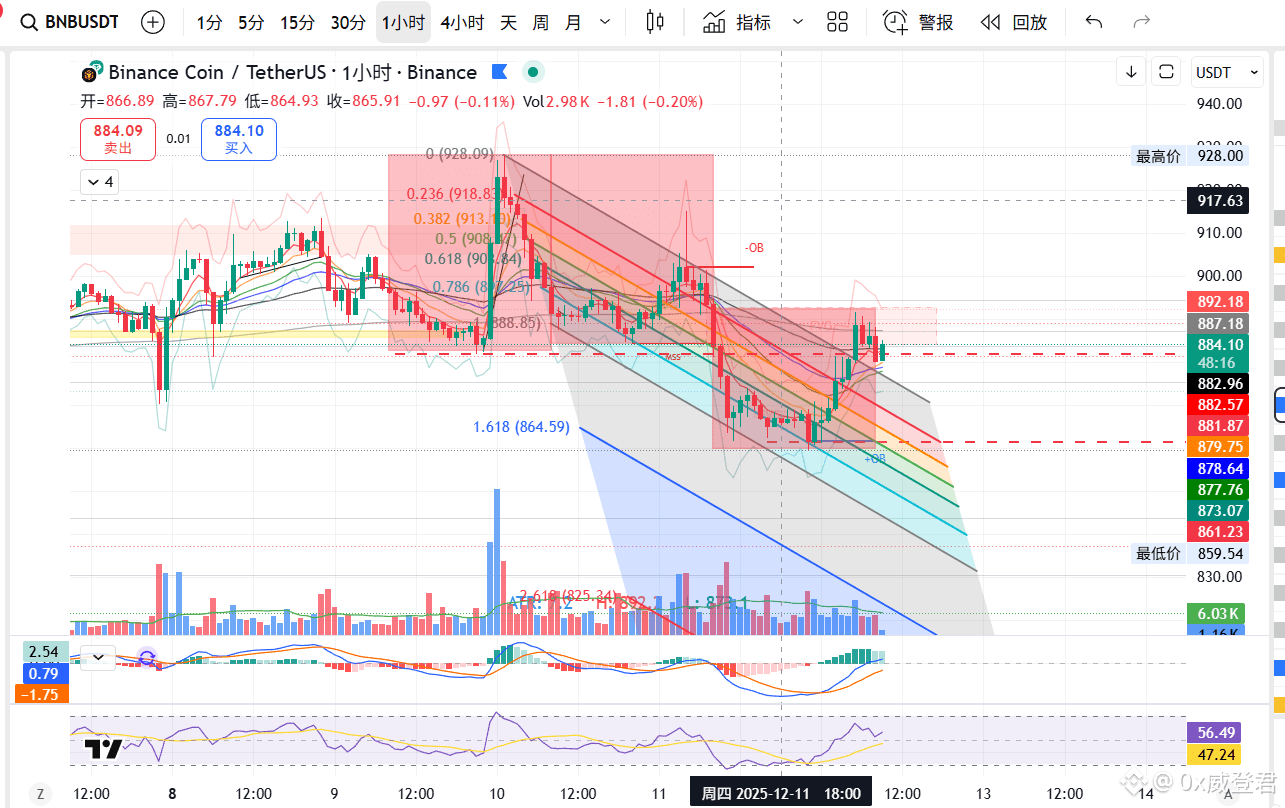Screen dimensions: 1285x808
Task: Expand the favorite indicators dropdown arrow
Action: (797, 22)
